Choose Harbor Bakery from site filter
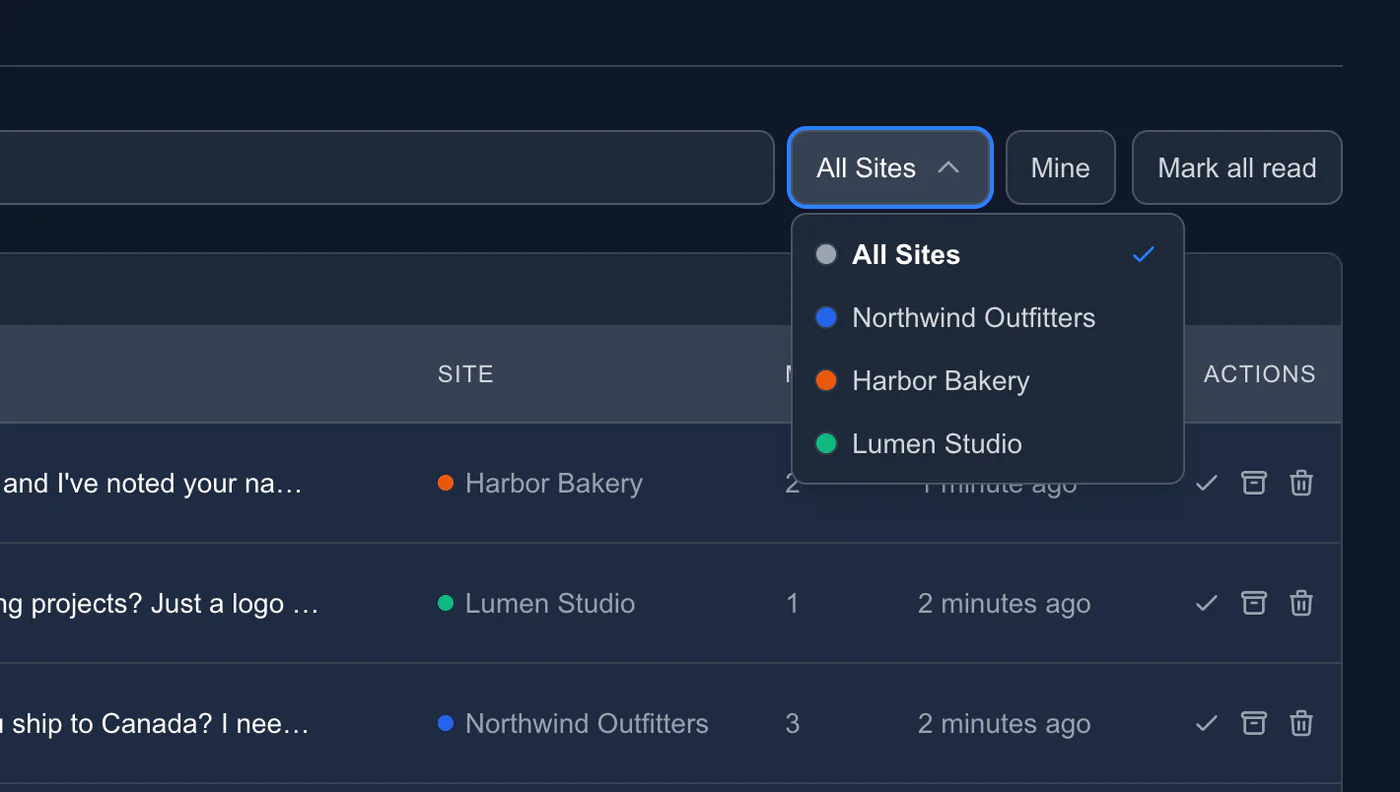This screenshot has width=1400, height=792. (987, 381)
